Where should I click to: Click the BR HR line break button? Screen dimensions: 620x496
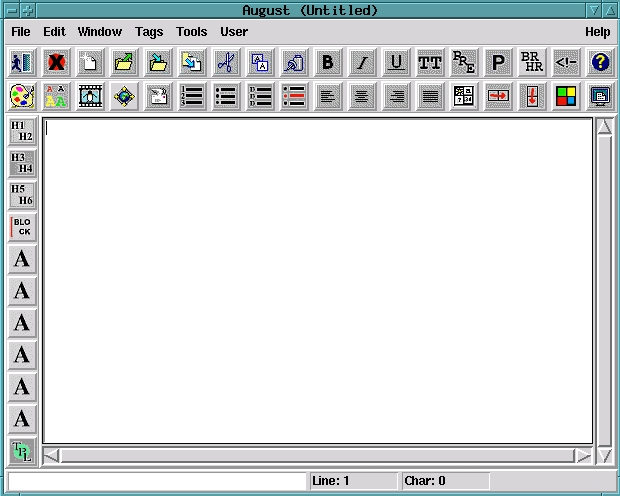click(532, 62)
